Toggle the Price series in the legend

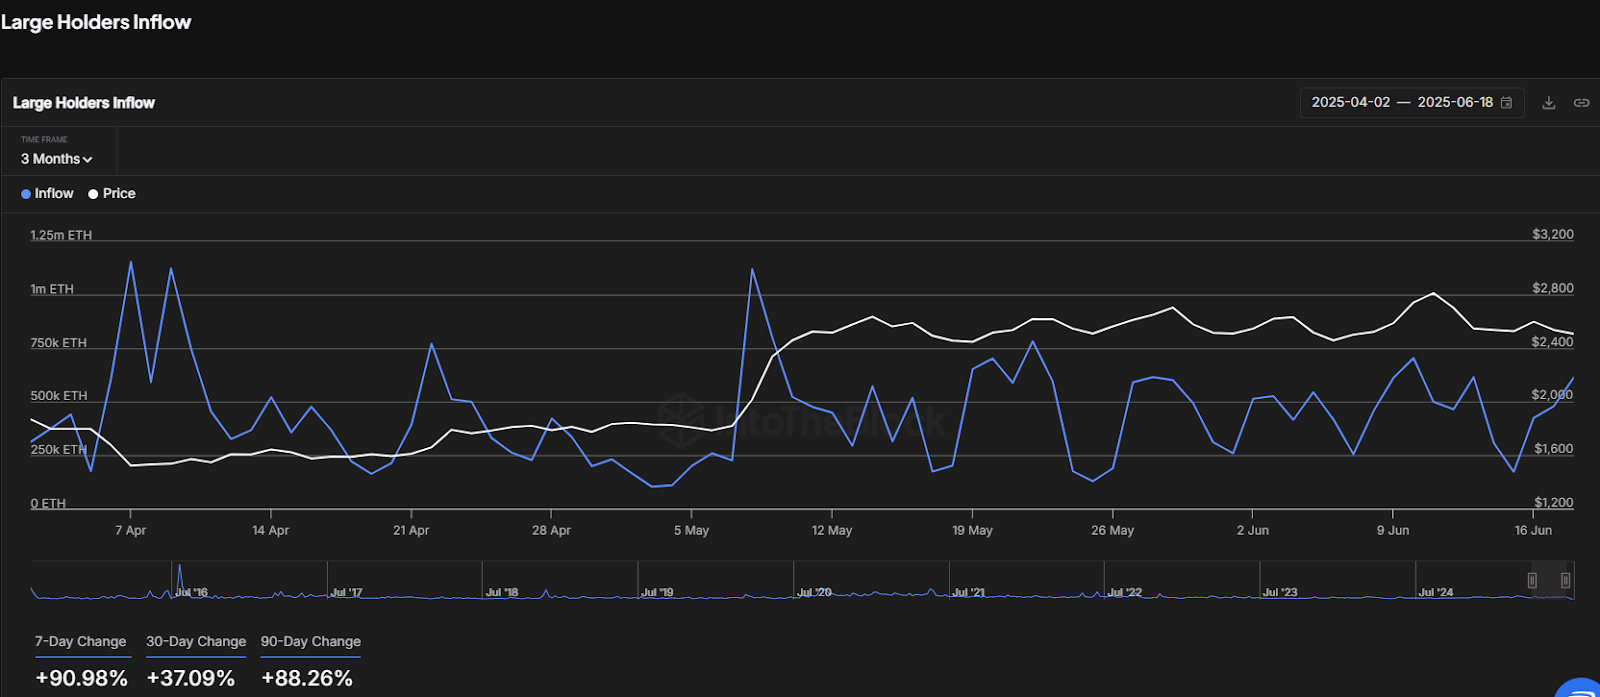click(x=112, y=194)
